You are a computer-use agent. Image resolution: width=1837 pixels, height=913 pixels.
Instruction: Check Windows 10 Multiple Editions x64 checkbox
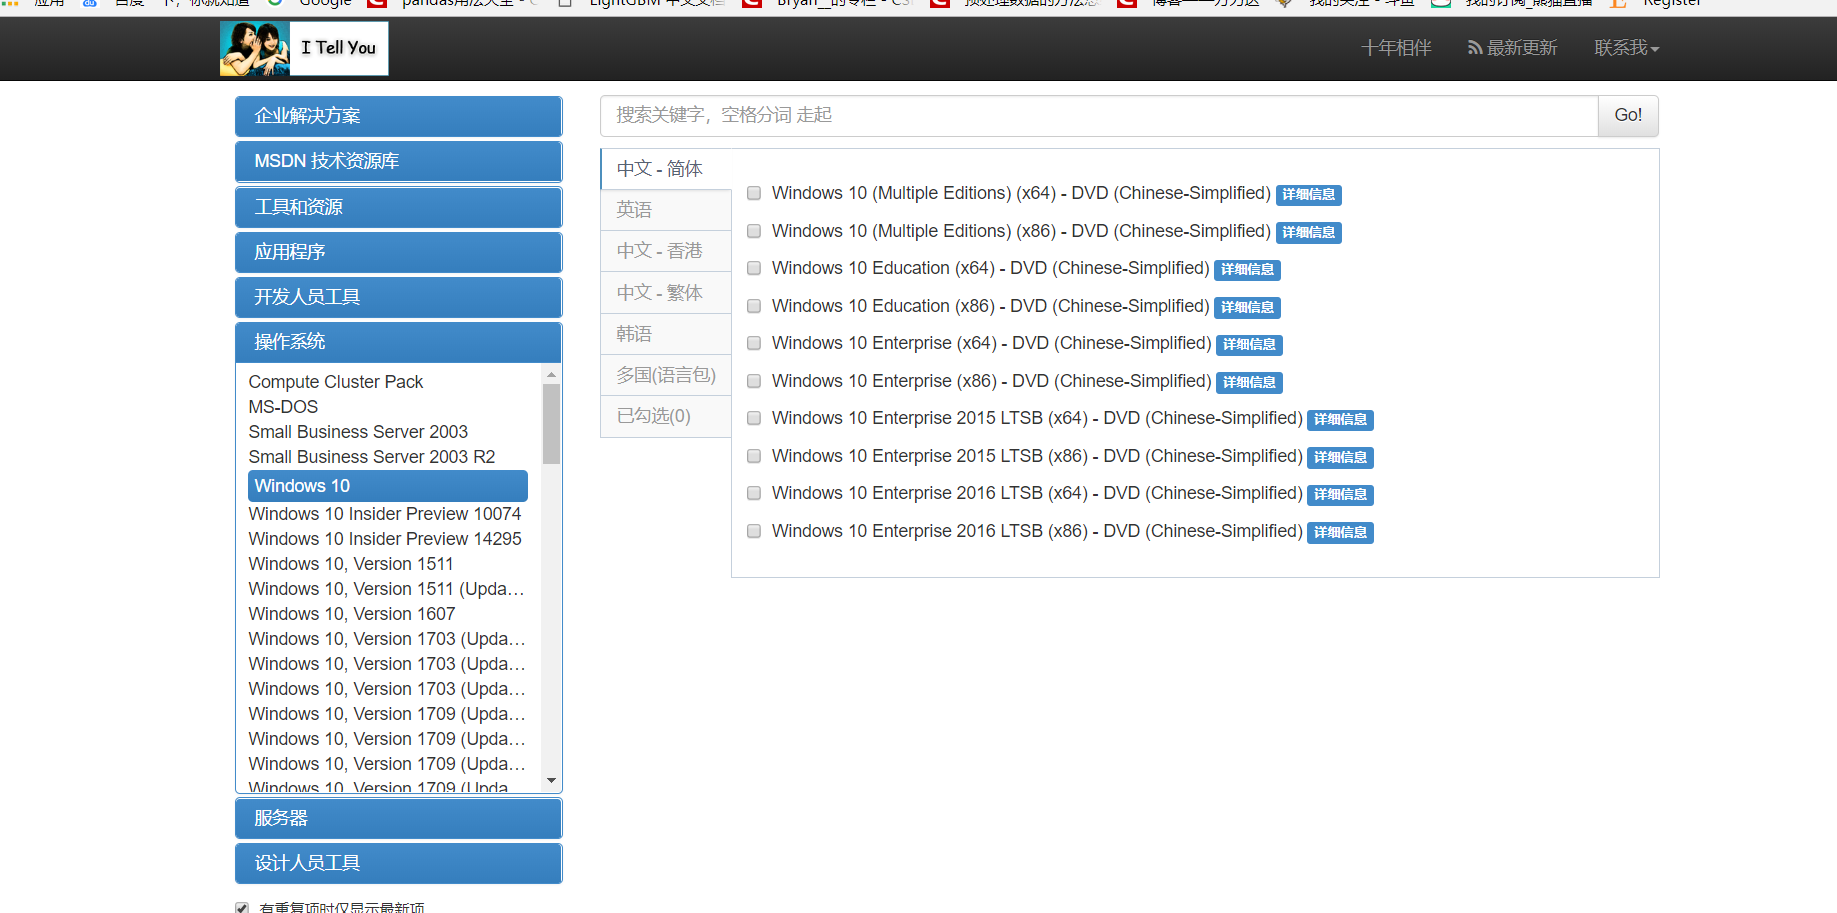(x=754, y=194)
